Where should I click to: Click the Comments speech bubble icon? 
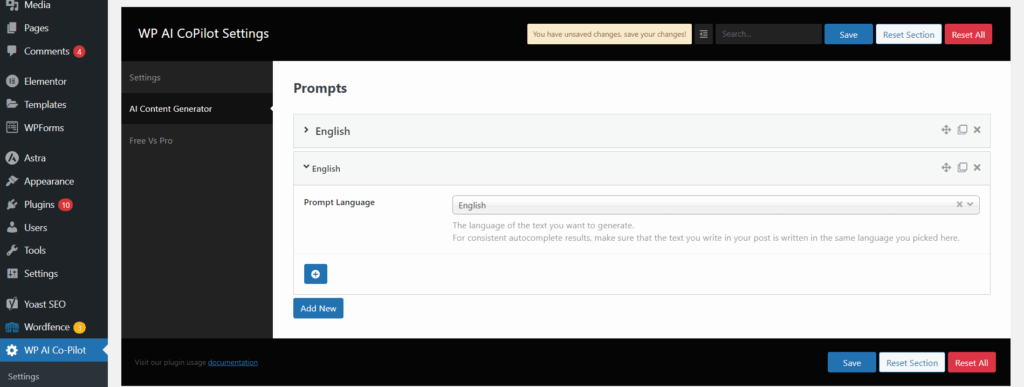point(12,51)
